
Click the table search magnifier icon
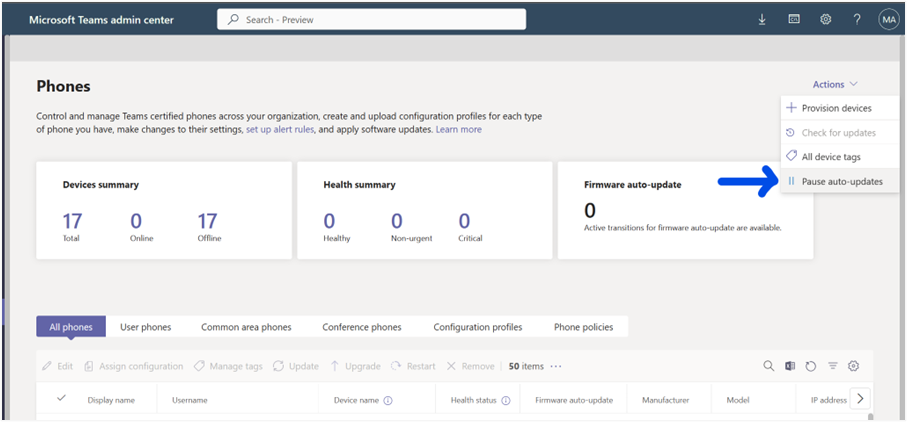coord(768,367)
